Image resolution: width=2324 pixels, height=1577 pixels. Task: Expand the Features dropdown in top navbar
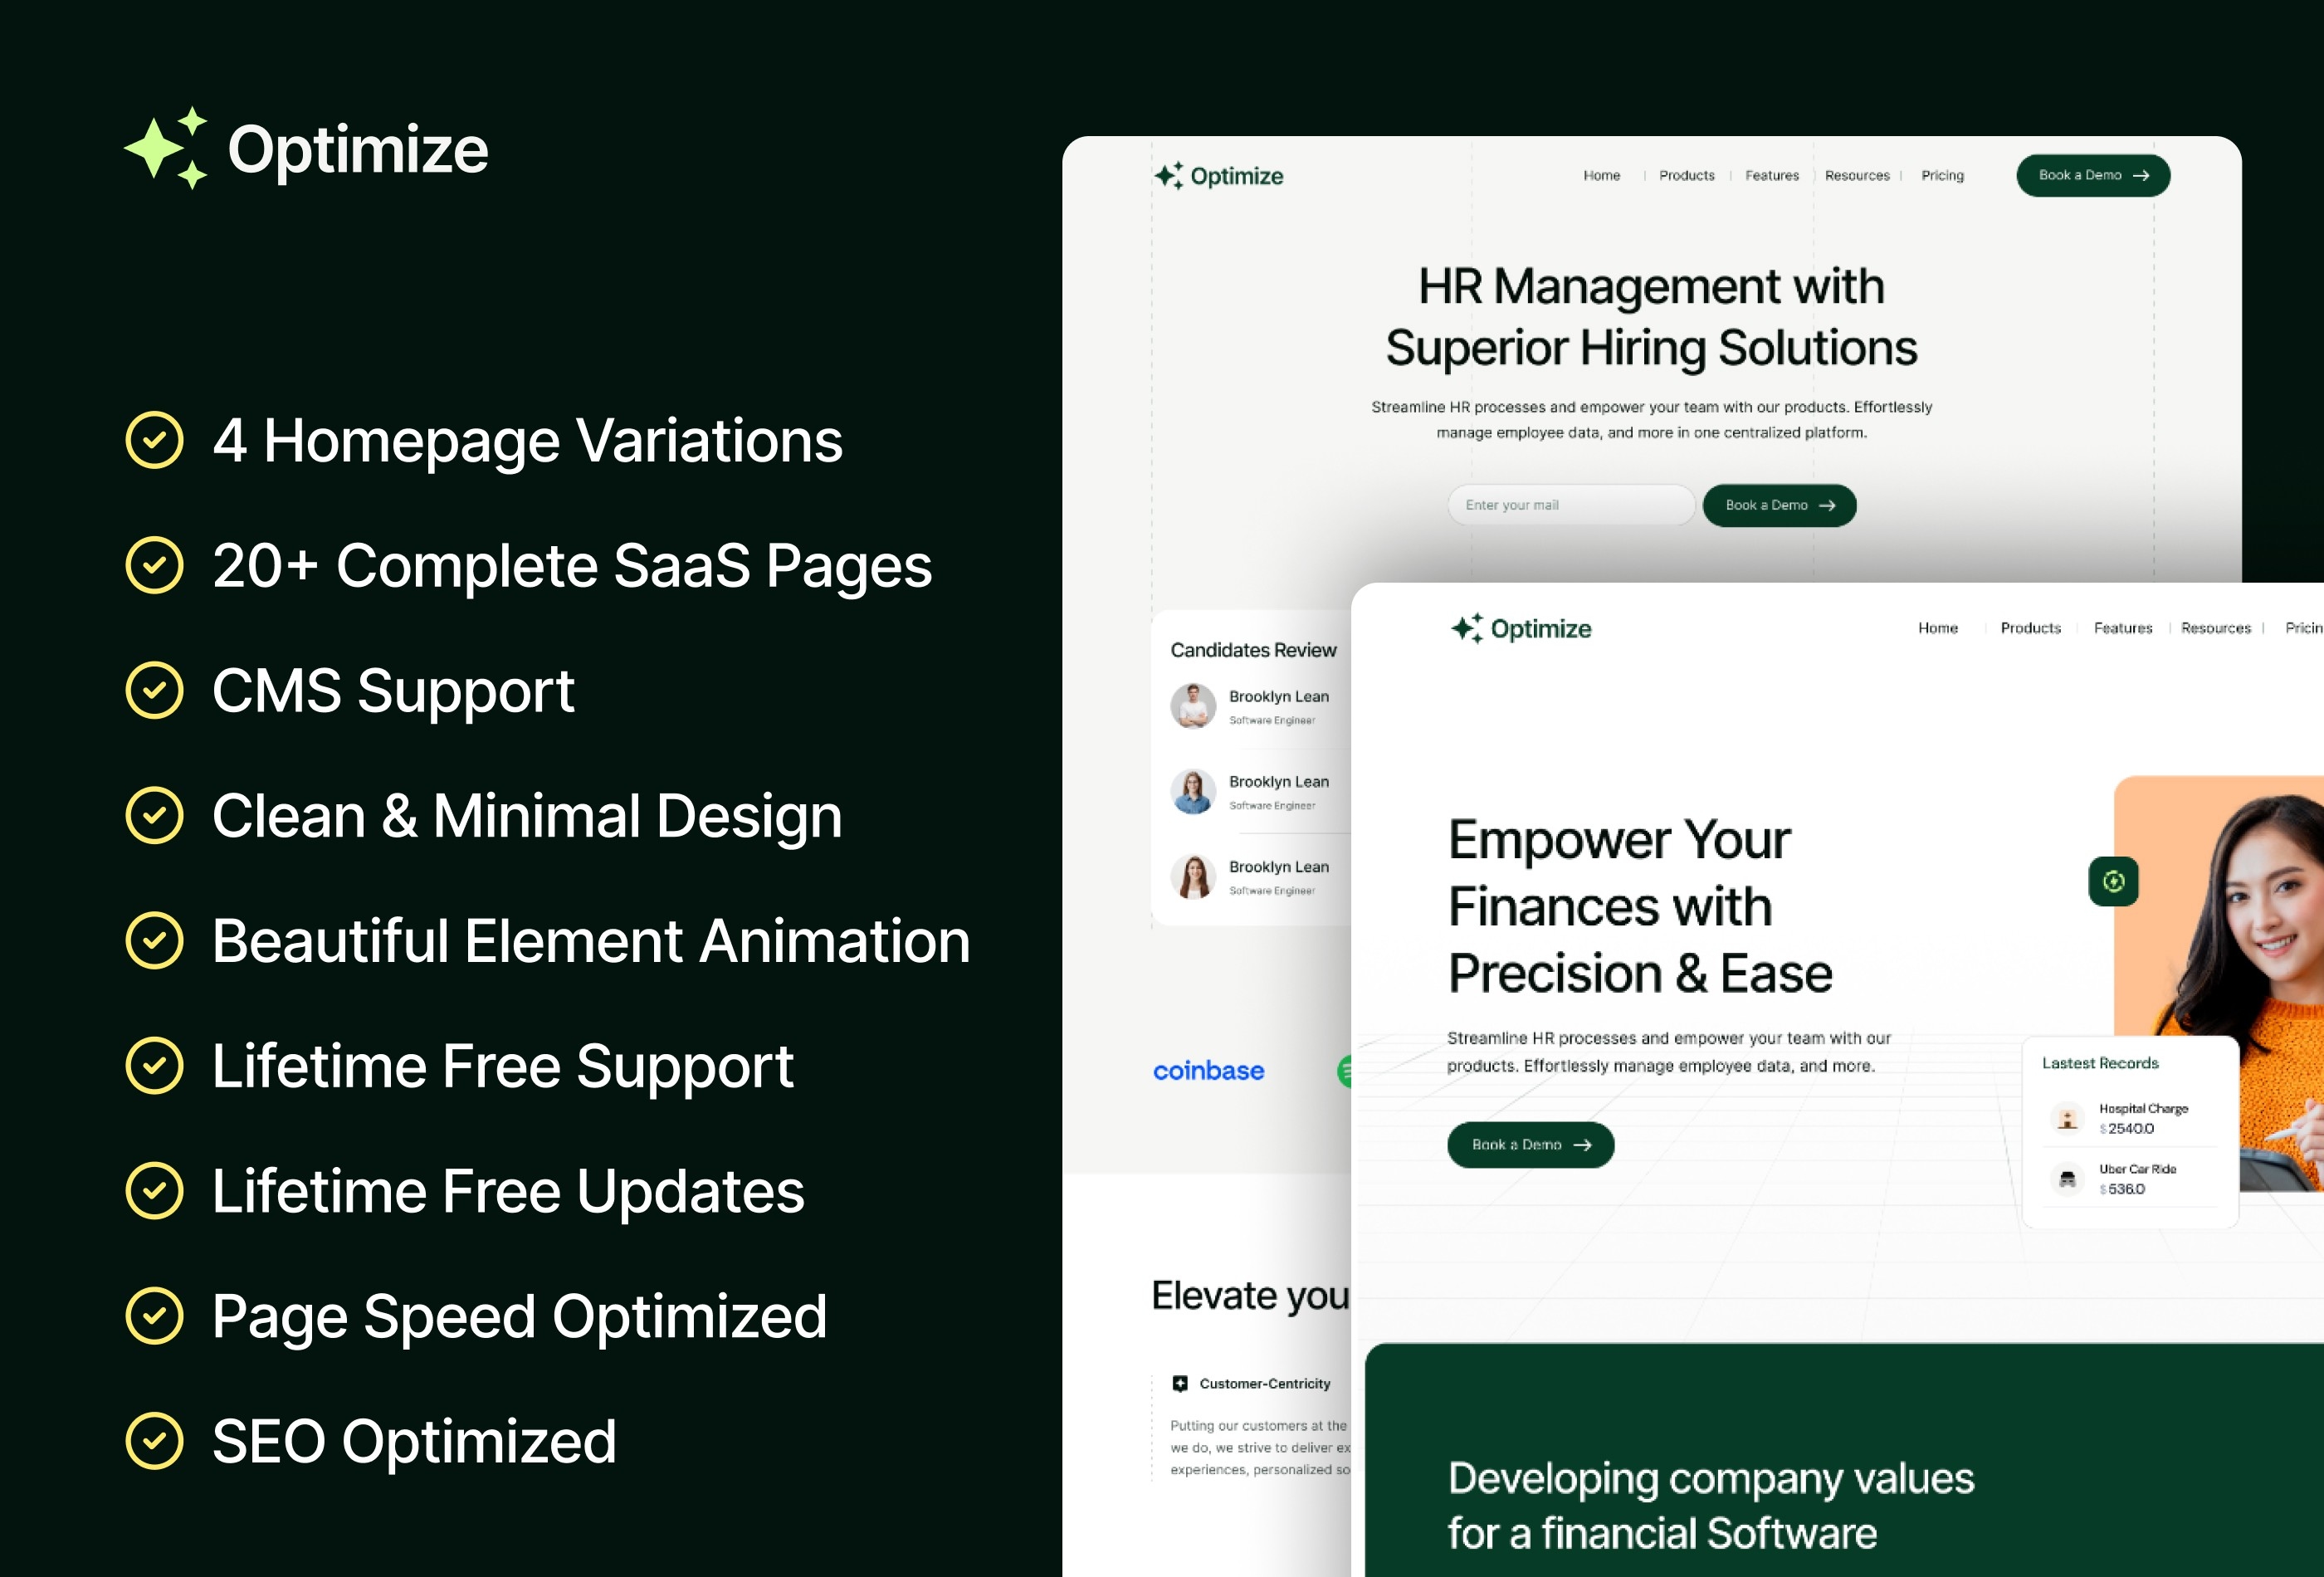(x=1768, y=176)
